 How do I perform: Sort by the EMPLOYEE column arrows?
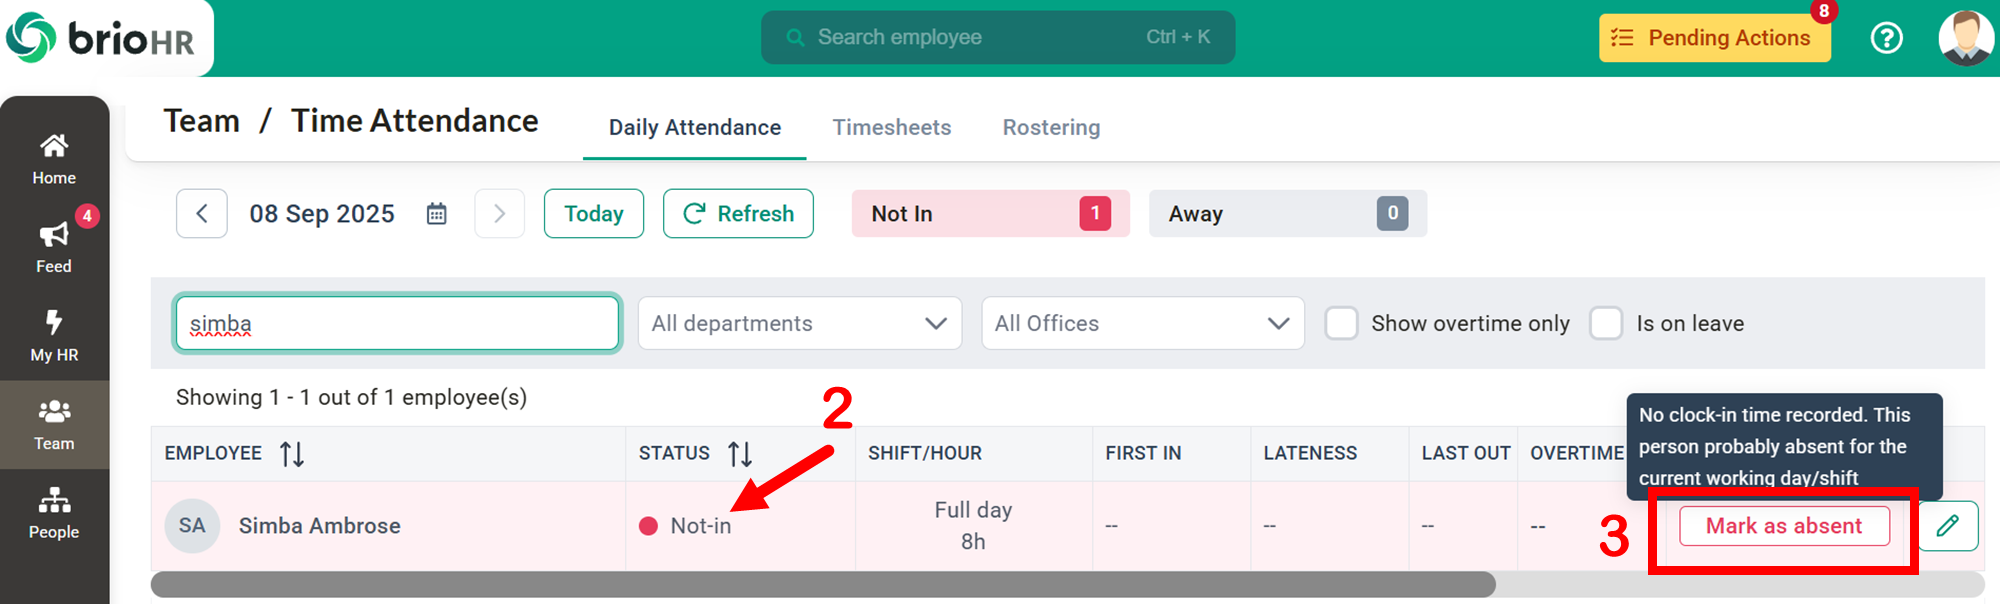tap(292, 454)
